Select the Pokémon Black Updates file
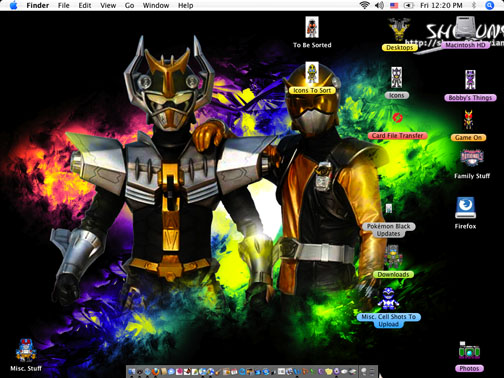This screenshot has width=504, height=378. pyautogui.click(x=389, y=209)
